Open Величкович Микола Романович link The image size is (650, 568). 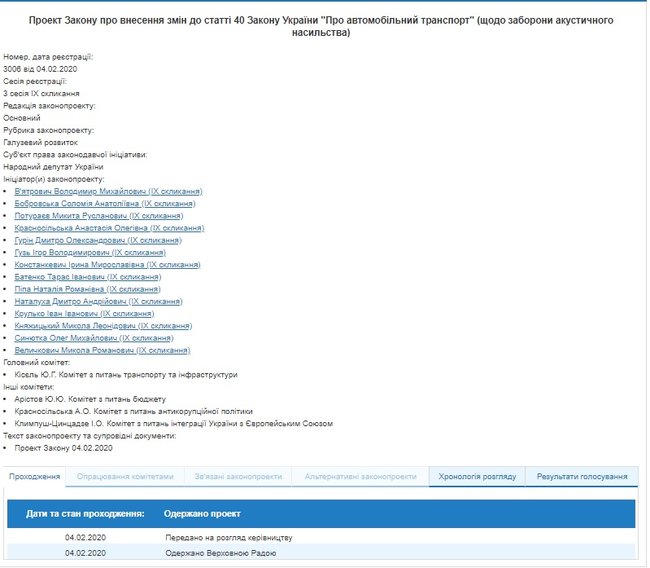coord(102,350)
